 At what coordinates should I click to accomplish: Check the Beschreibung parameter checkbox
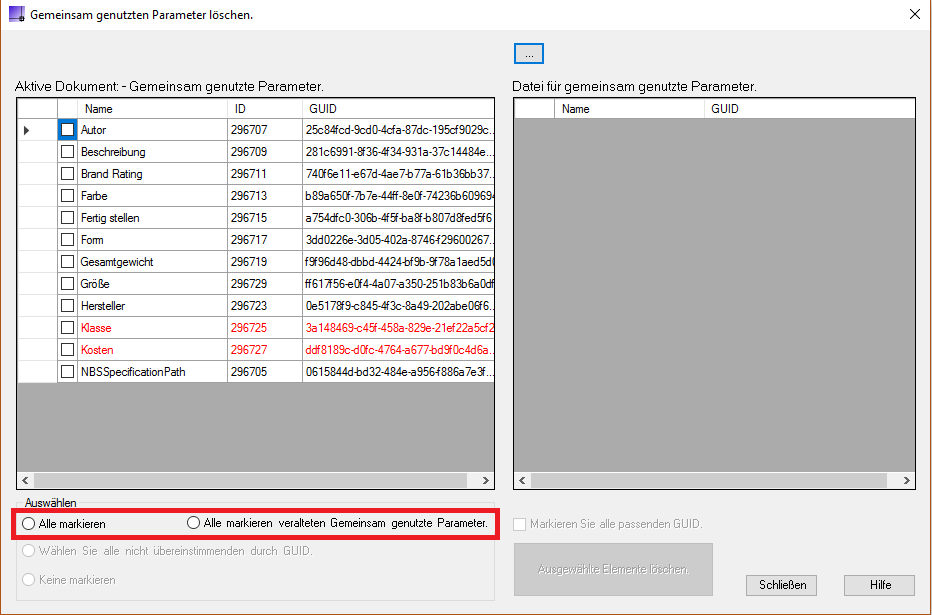68,152
